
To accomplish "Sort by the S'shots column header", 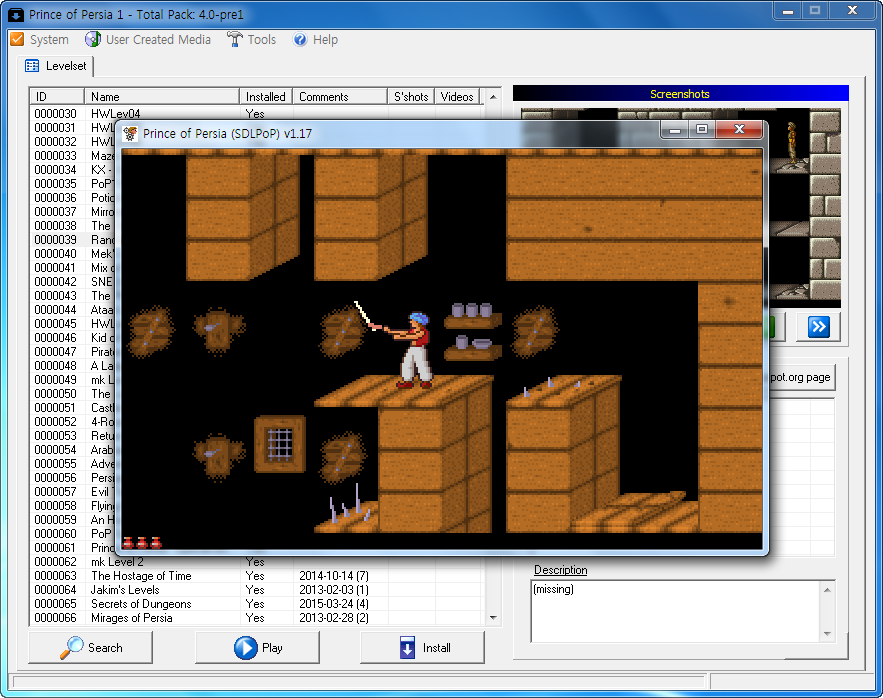I will coord(411,96).
